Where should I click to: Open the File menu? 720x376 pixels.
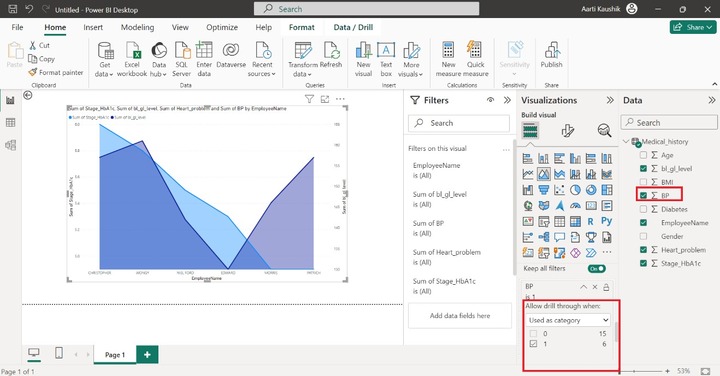[x=17, y=27]
